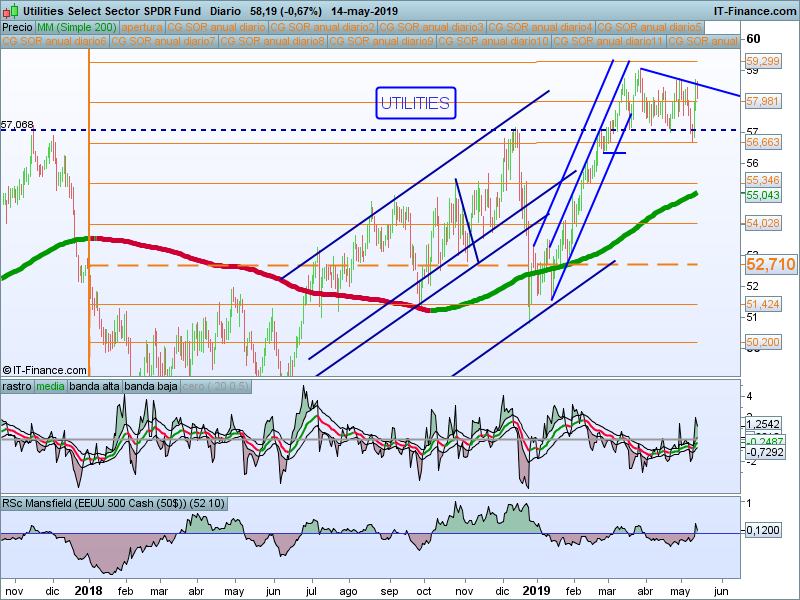Click the UTILITIES text box annotation
800x600 pixels.
pyautogui.click(x=415, y=103)
